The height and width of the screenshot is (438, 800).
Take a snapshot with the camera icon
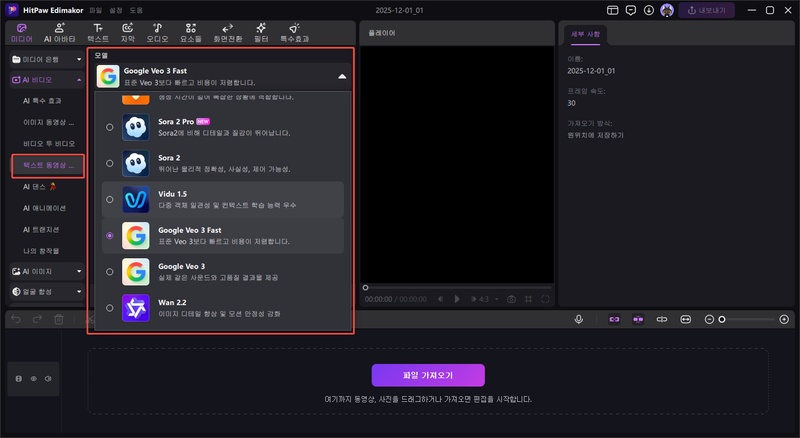click(x=511, y=299)
